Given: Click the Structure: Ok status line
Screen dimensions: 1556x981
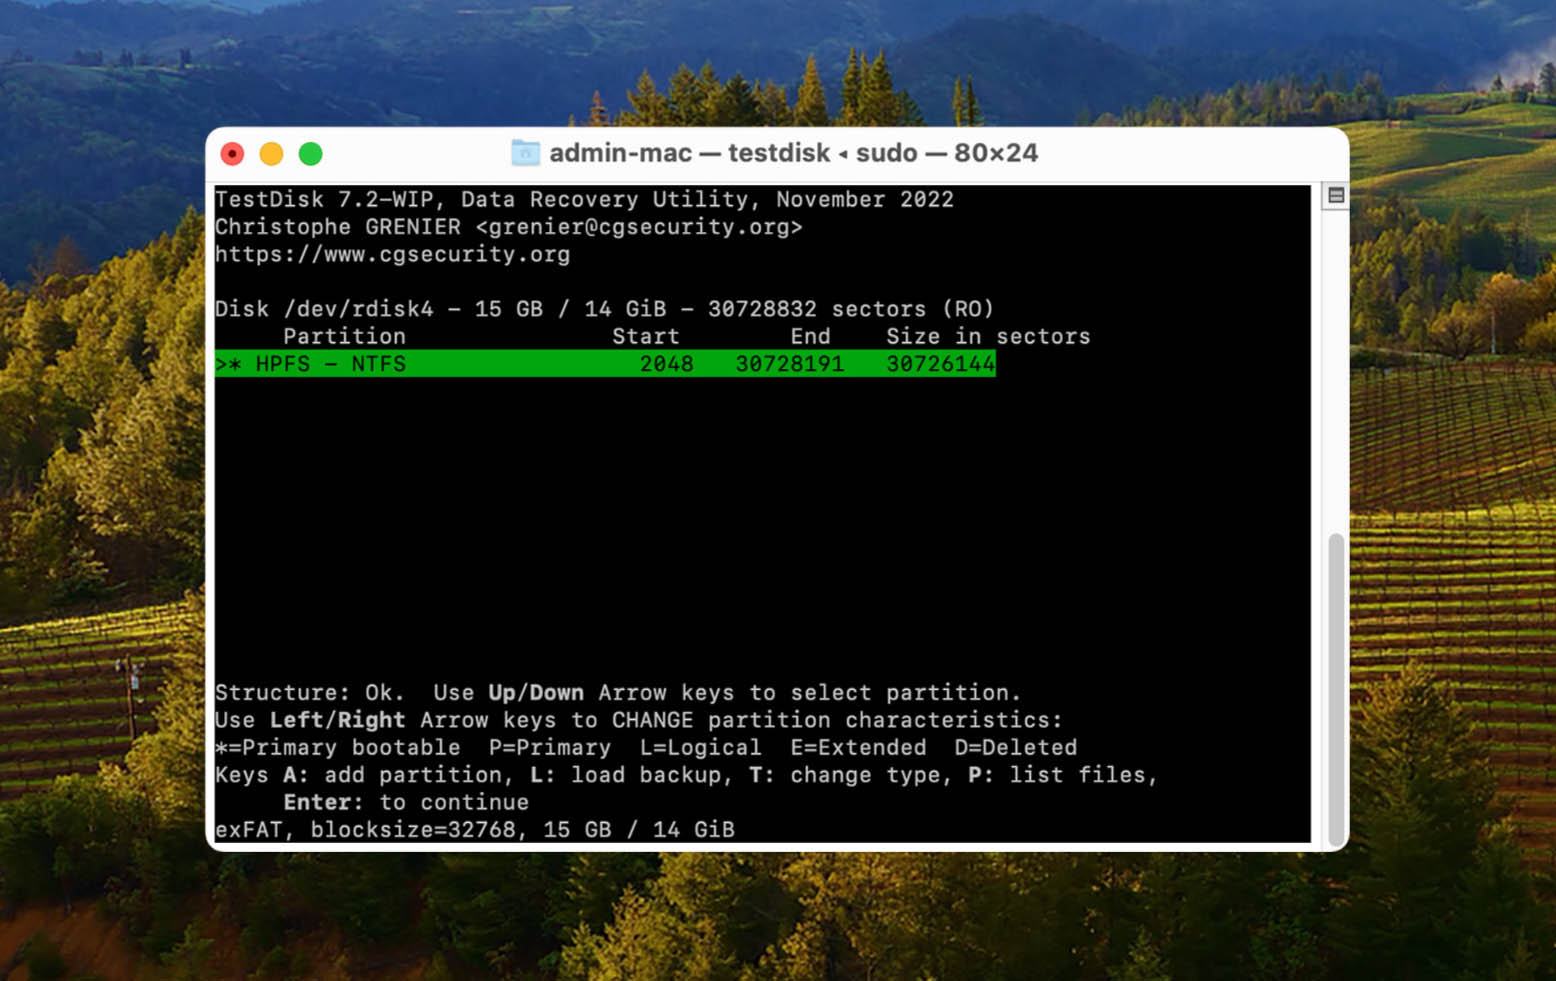Looking at the screenshot, I should pos(310,692).
